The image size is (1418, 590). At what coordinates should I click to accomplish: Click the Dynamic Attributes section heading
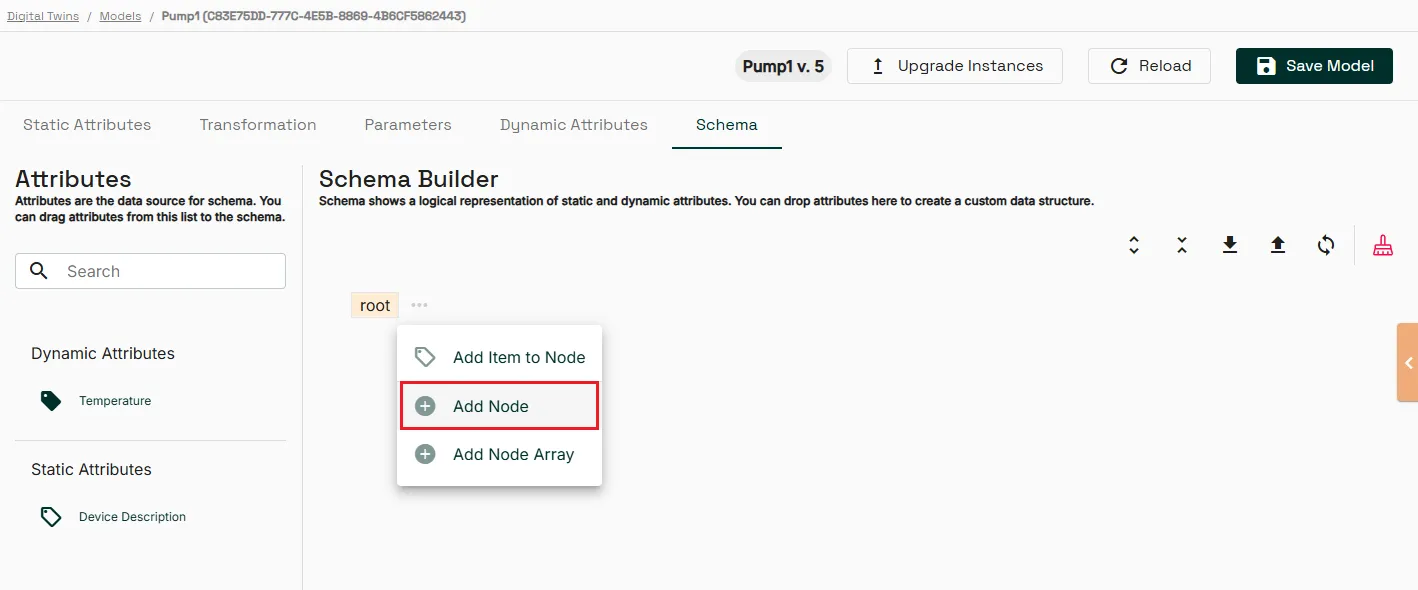(103, 353)
